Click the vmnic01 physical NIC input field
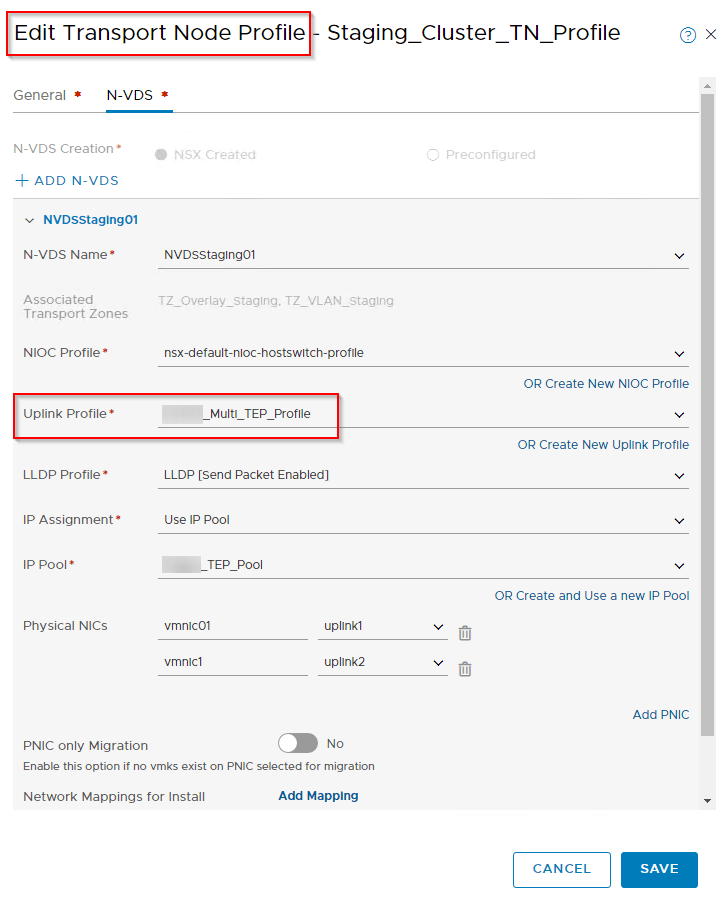 click(x=232, y=626)
